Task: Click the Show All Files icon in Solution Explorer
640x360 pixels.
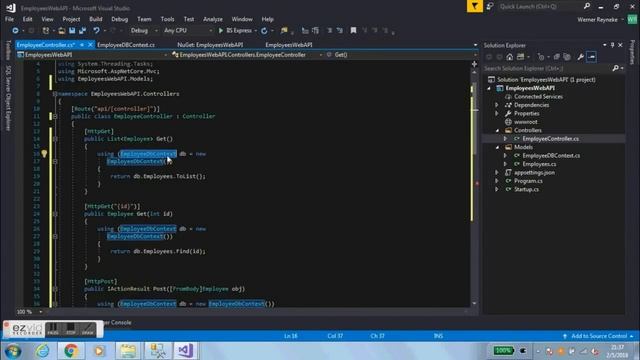Action: point(567,57)
